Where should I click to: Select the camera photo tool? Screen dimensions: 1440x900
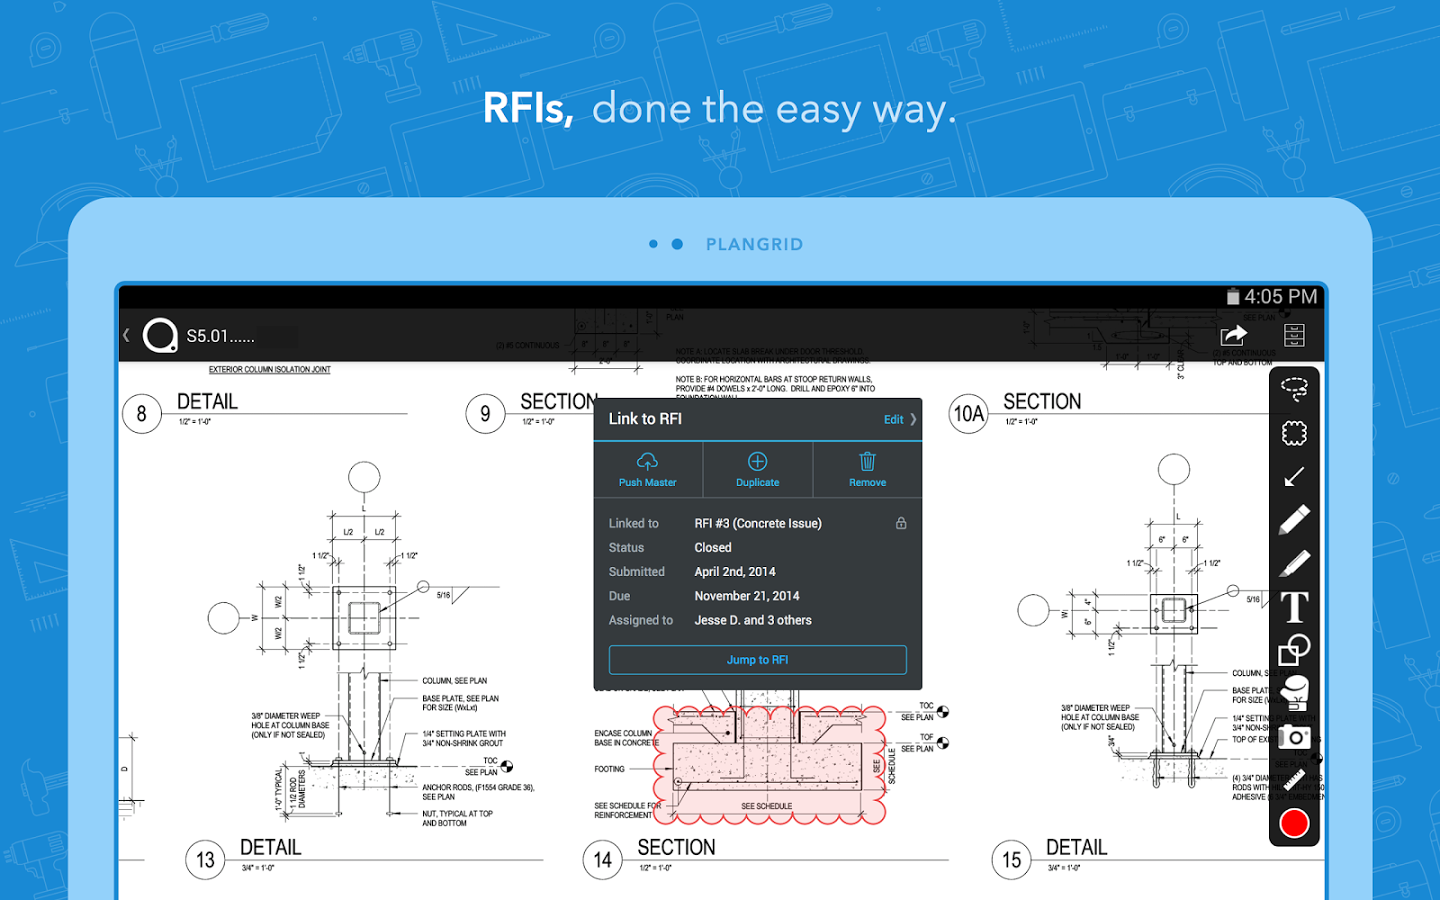pyautogui.click(x=1294, y=738)
